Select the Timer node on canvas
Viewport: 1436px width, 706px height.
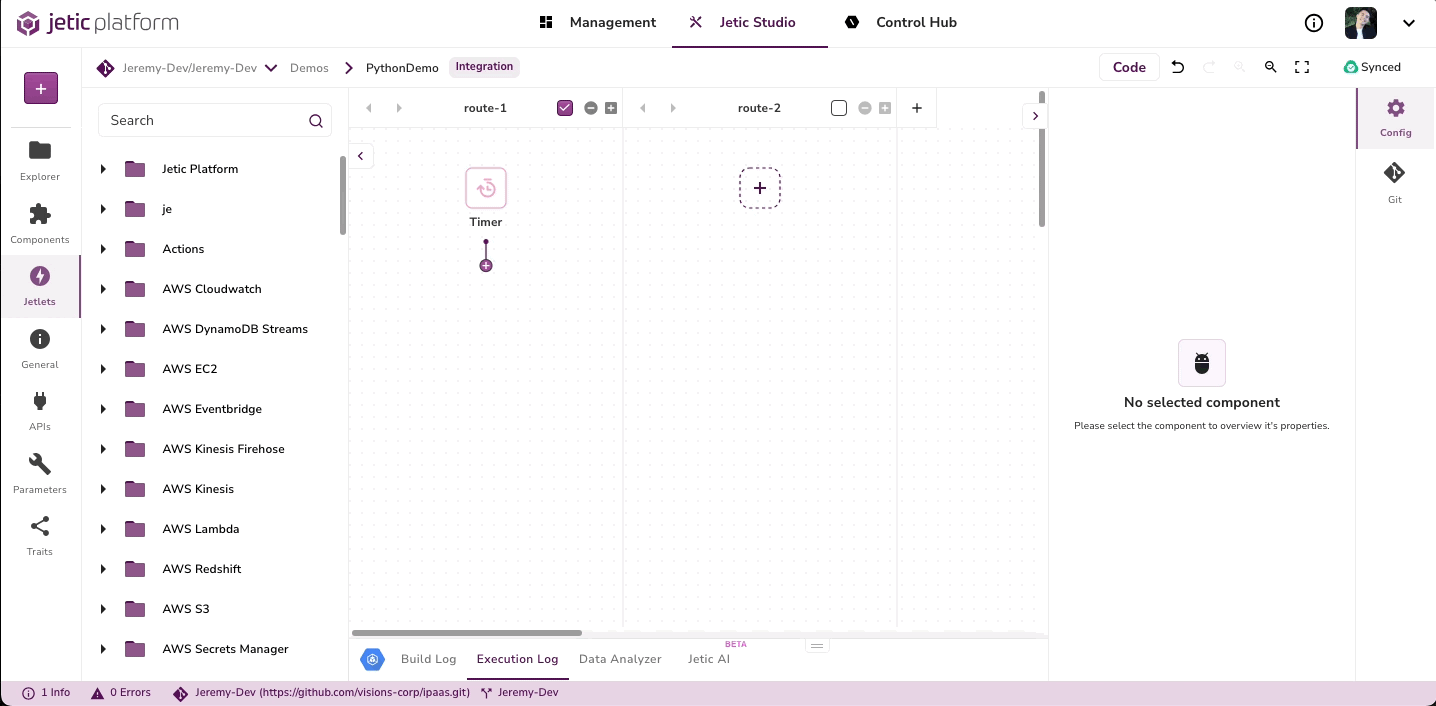click(x=486, y=188)
